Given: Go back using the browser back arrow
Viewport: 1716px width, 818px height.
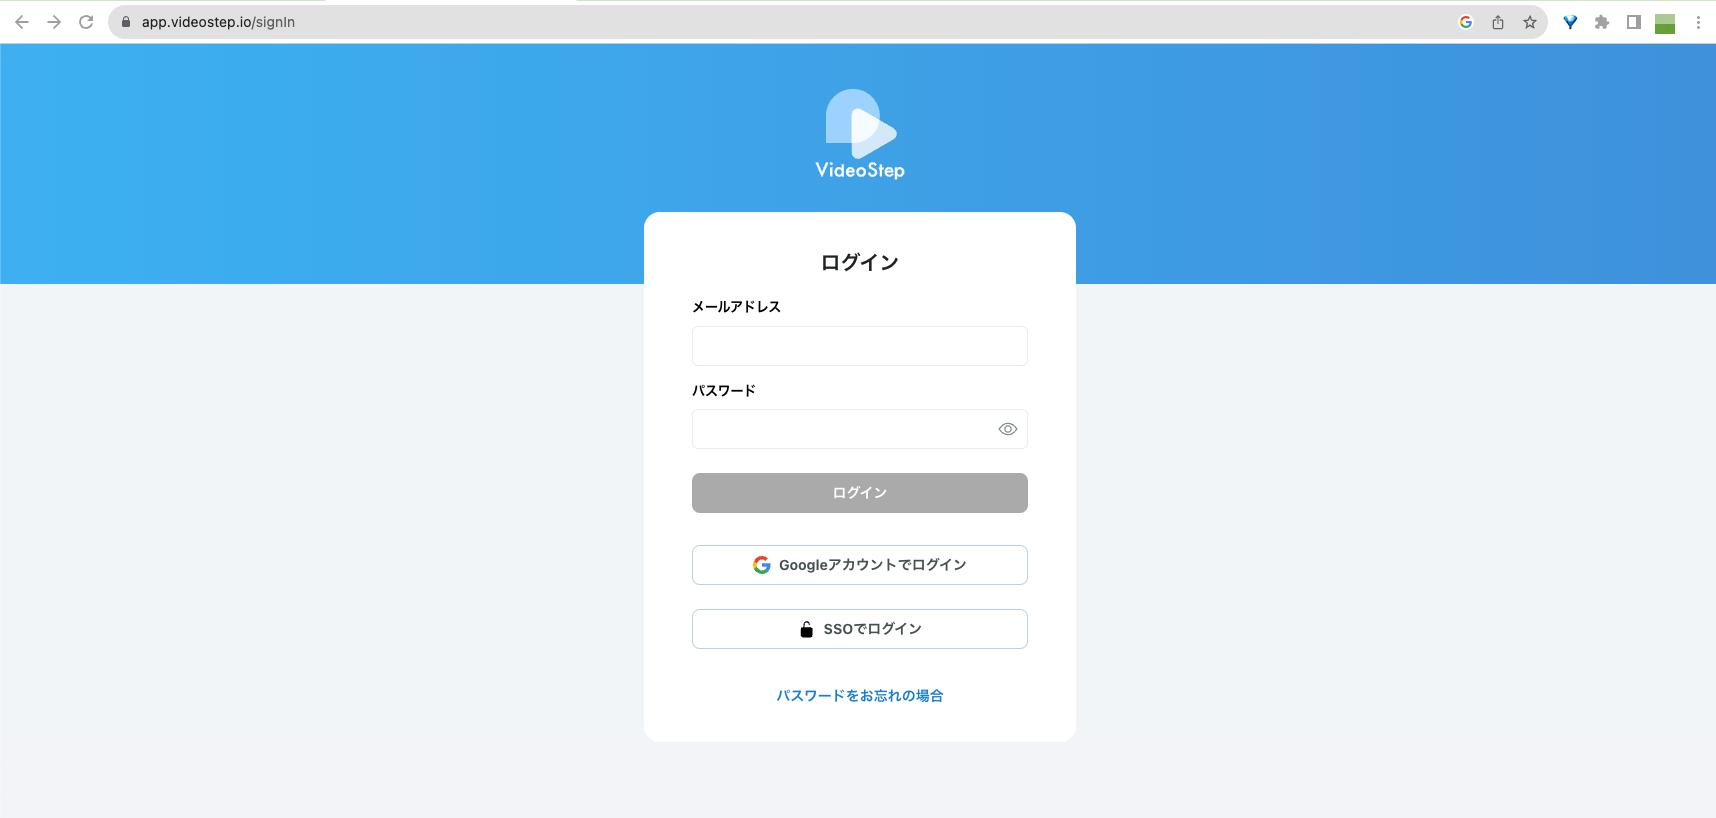Looking at the screenshot, I should (x=22, y=22).
